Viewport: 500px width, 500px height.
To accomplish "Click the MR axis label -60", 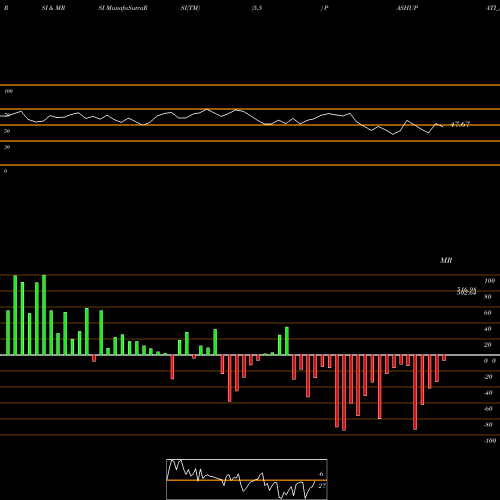I will tap(488, 409).
